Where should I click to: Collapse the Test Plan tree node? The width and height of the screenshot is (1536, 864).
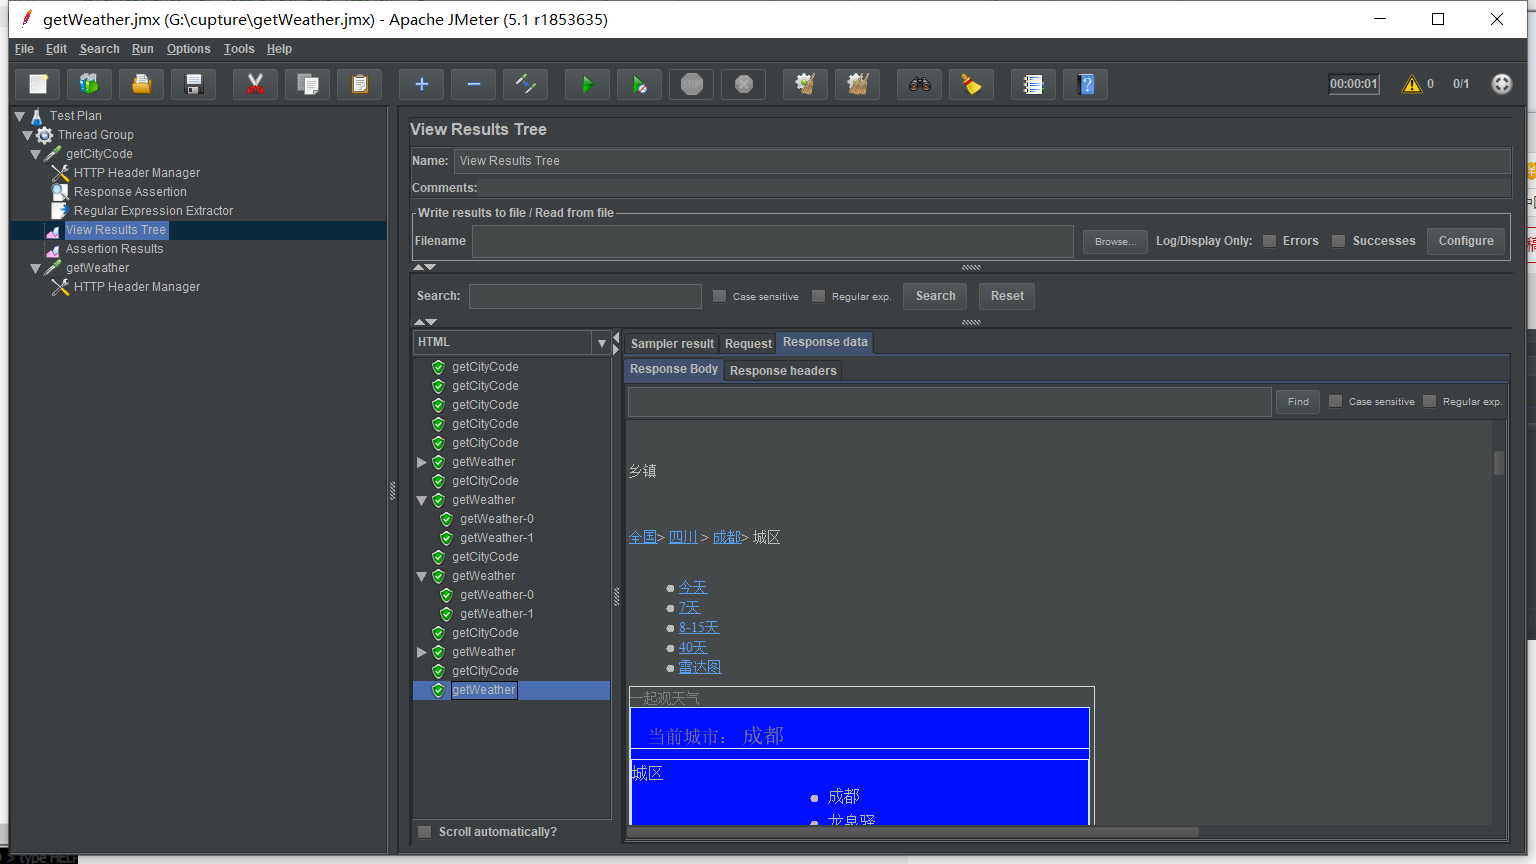tap(19, 116)
